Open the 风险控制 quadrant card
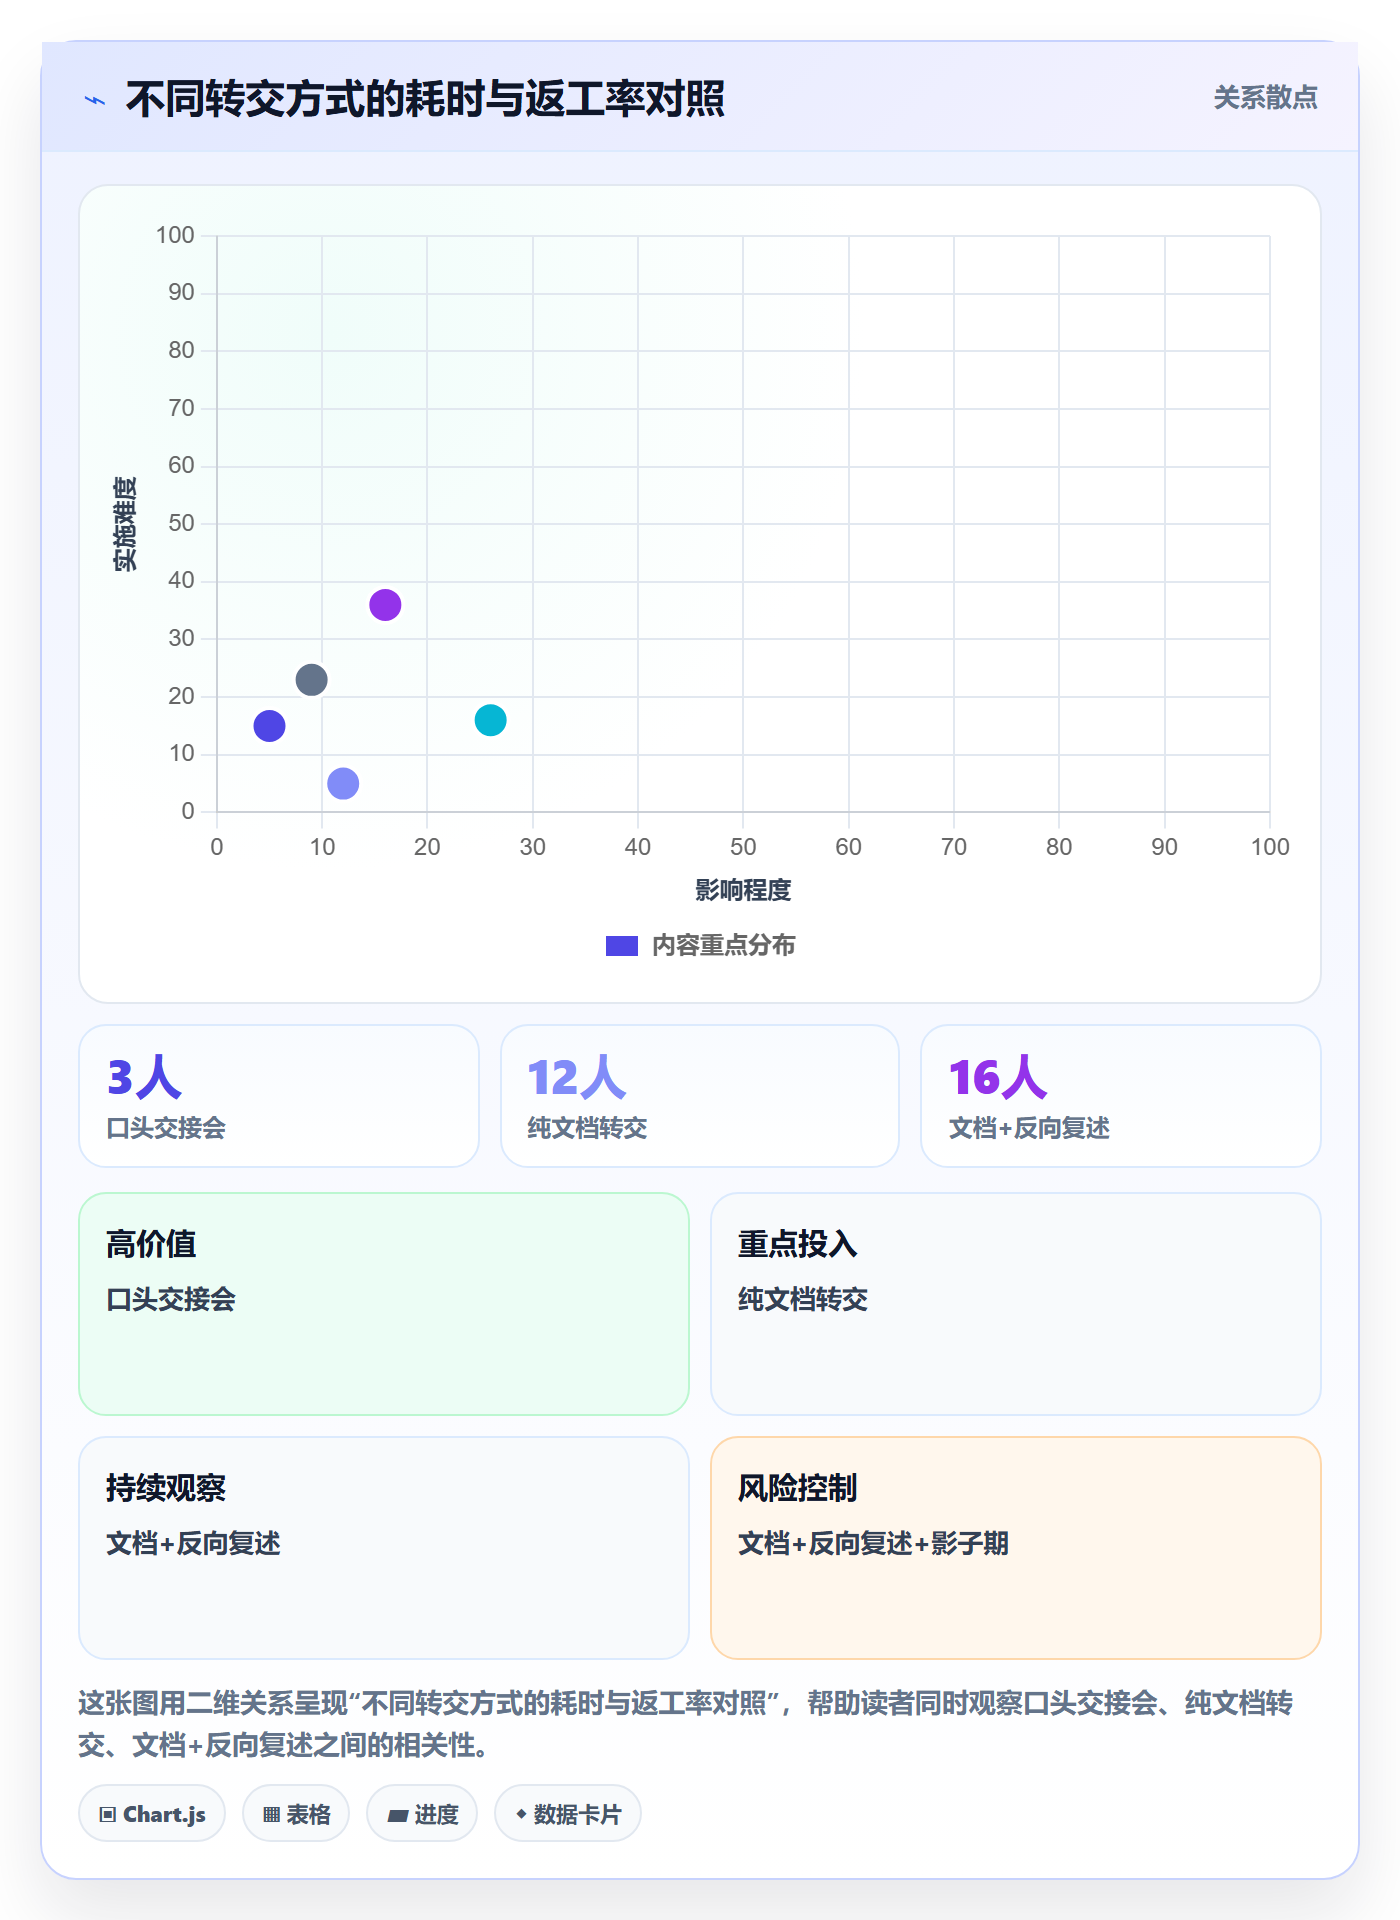The image size is (1400, 1920). [x=1016, y=1548]
